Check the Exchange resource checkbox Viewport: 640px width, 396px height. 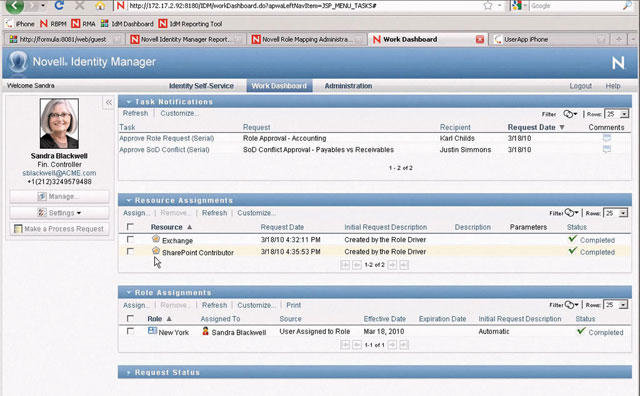130,239
